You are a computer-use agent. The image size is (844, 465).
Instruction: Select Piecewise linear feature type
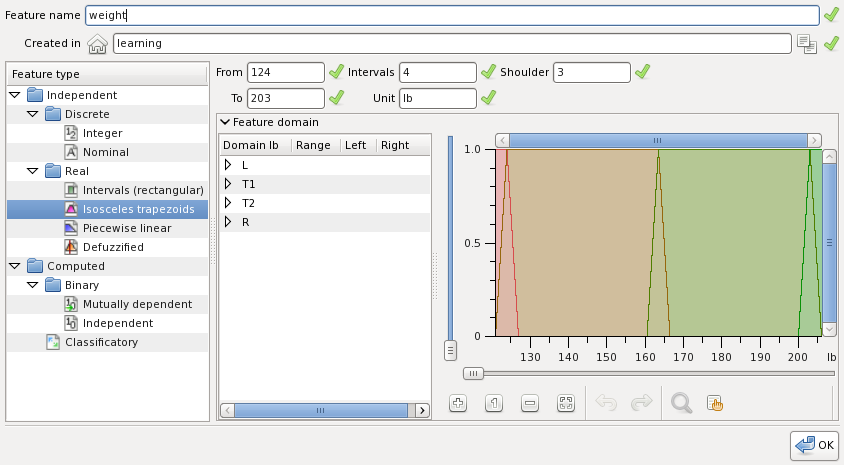pyautogui.click(x=107, y=228)
